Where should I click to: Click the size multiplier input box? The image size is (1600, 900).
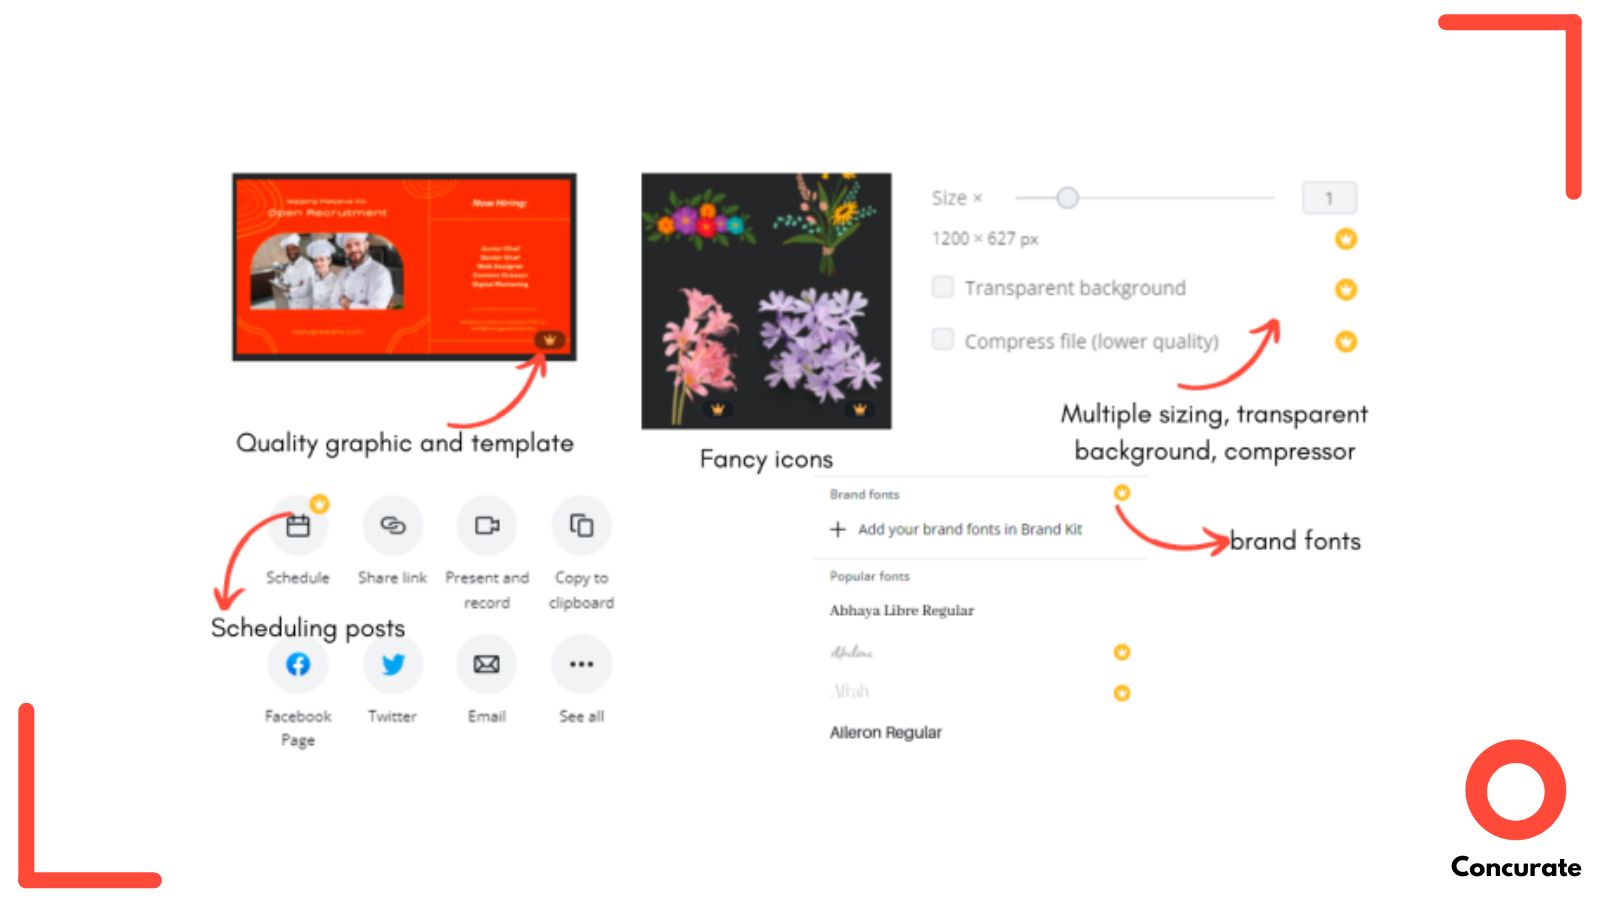pos(1329,198)
